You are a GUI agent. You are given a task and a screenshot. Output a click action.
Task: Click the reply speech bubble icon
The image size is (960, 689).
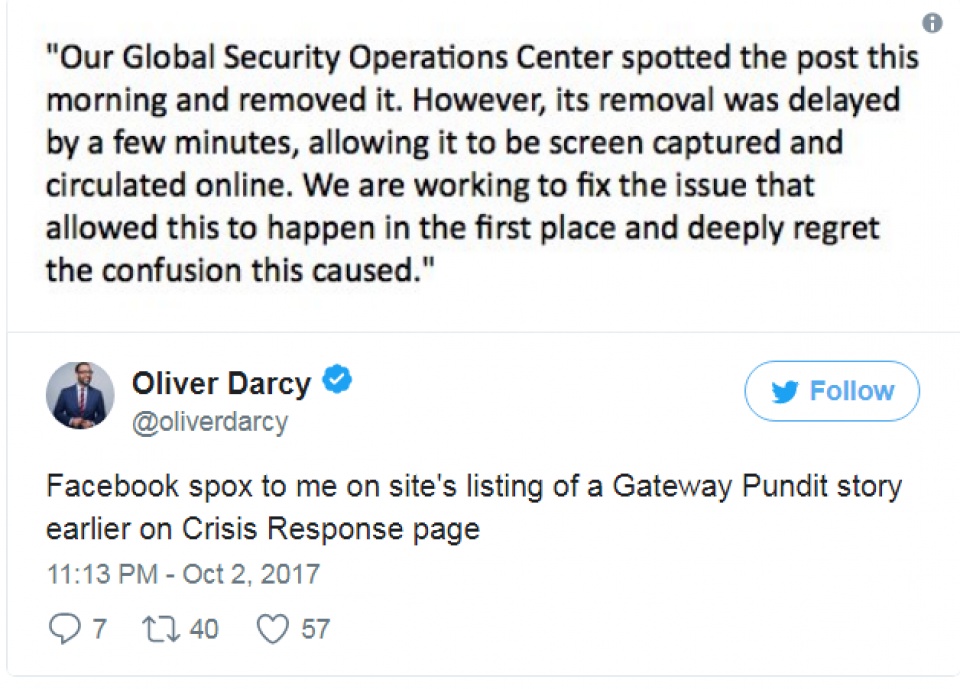(x=62, y=628)
